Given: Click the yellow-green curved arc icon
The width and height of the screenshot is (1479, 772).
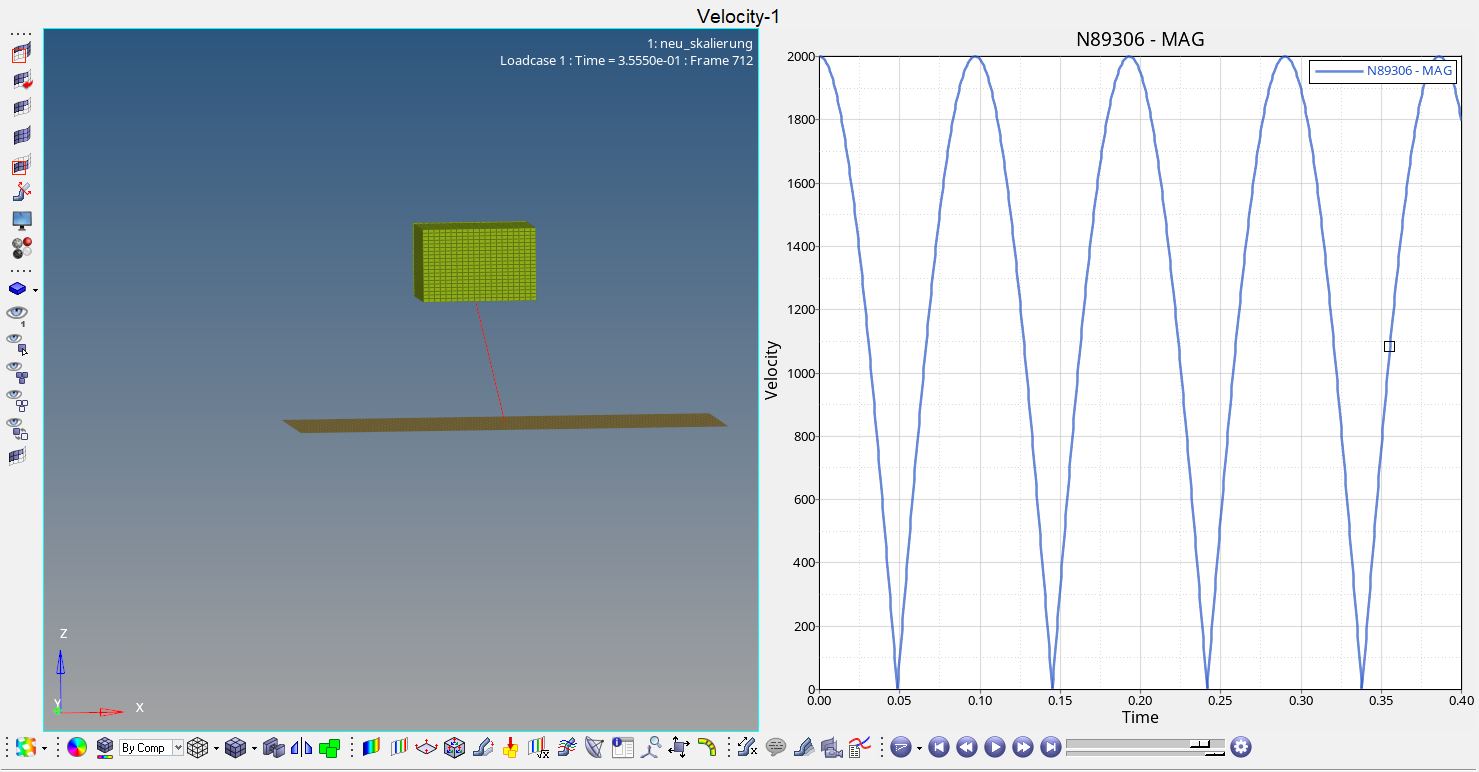Looking at the screenshot, I should (707, 747).
